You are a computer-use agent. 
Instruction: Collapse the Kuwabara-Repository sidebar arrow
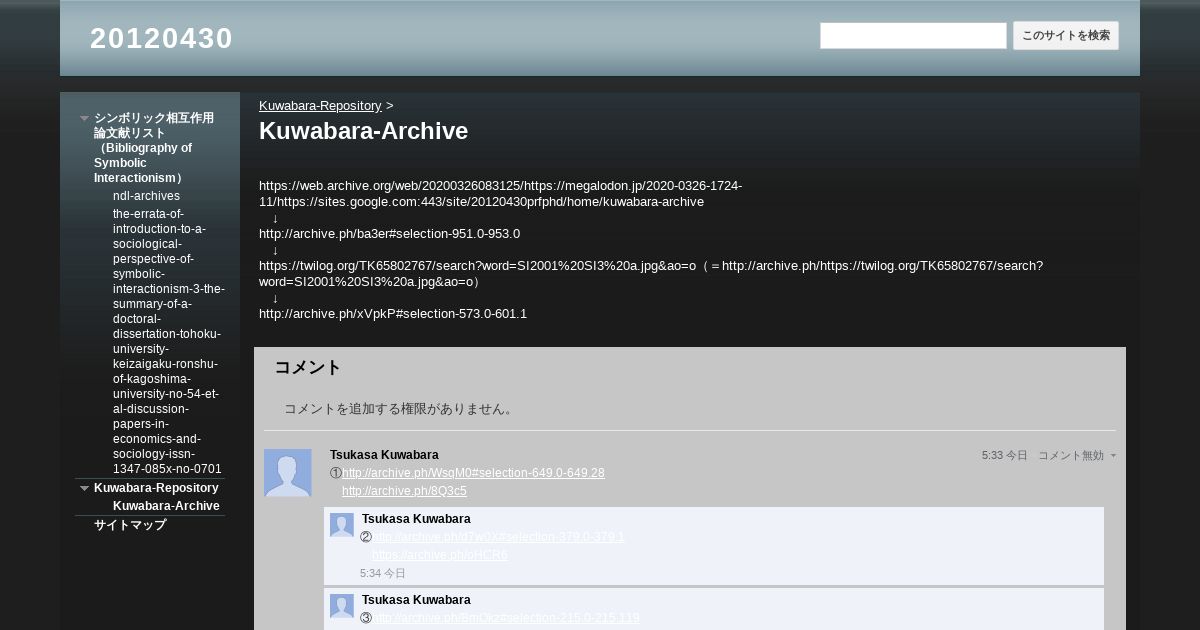click(85, 488)
